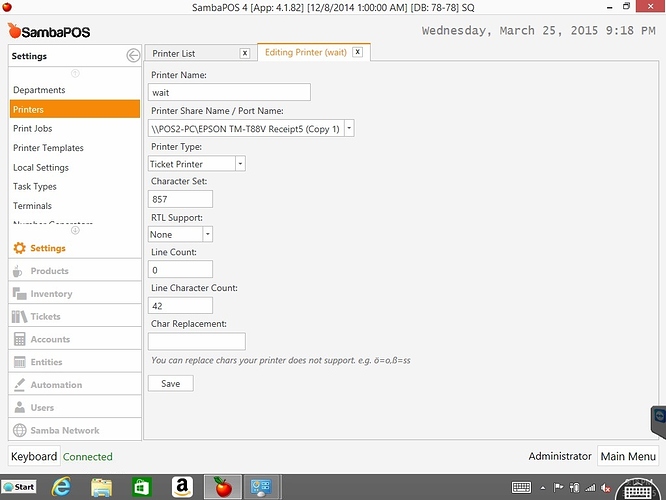Save the printer settings
666x500 pixels.
tap(171, 383)
